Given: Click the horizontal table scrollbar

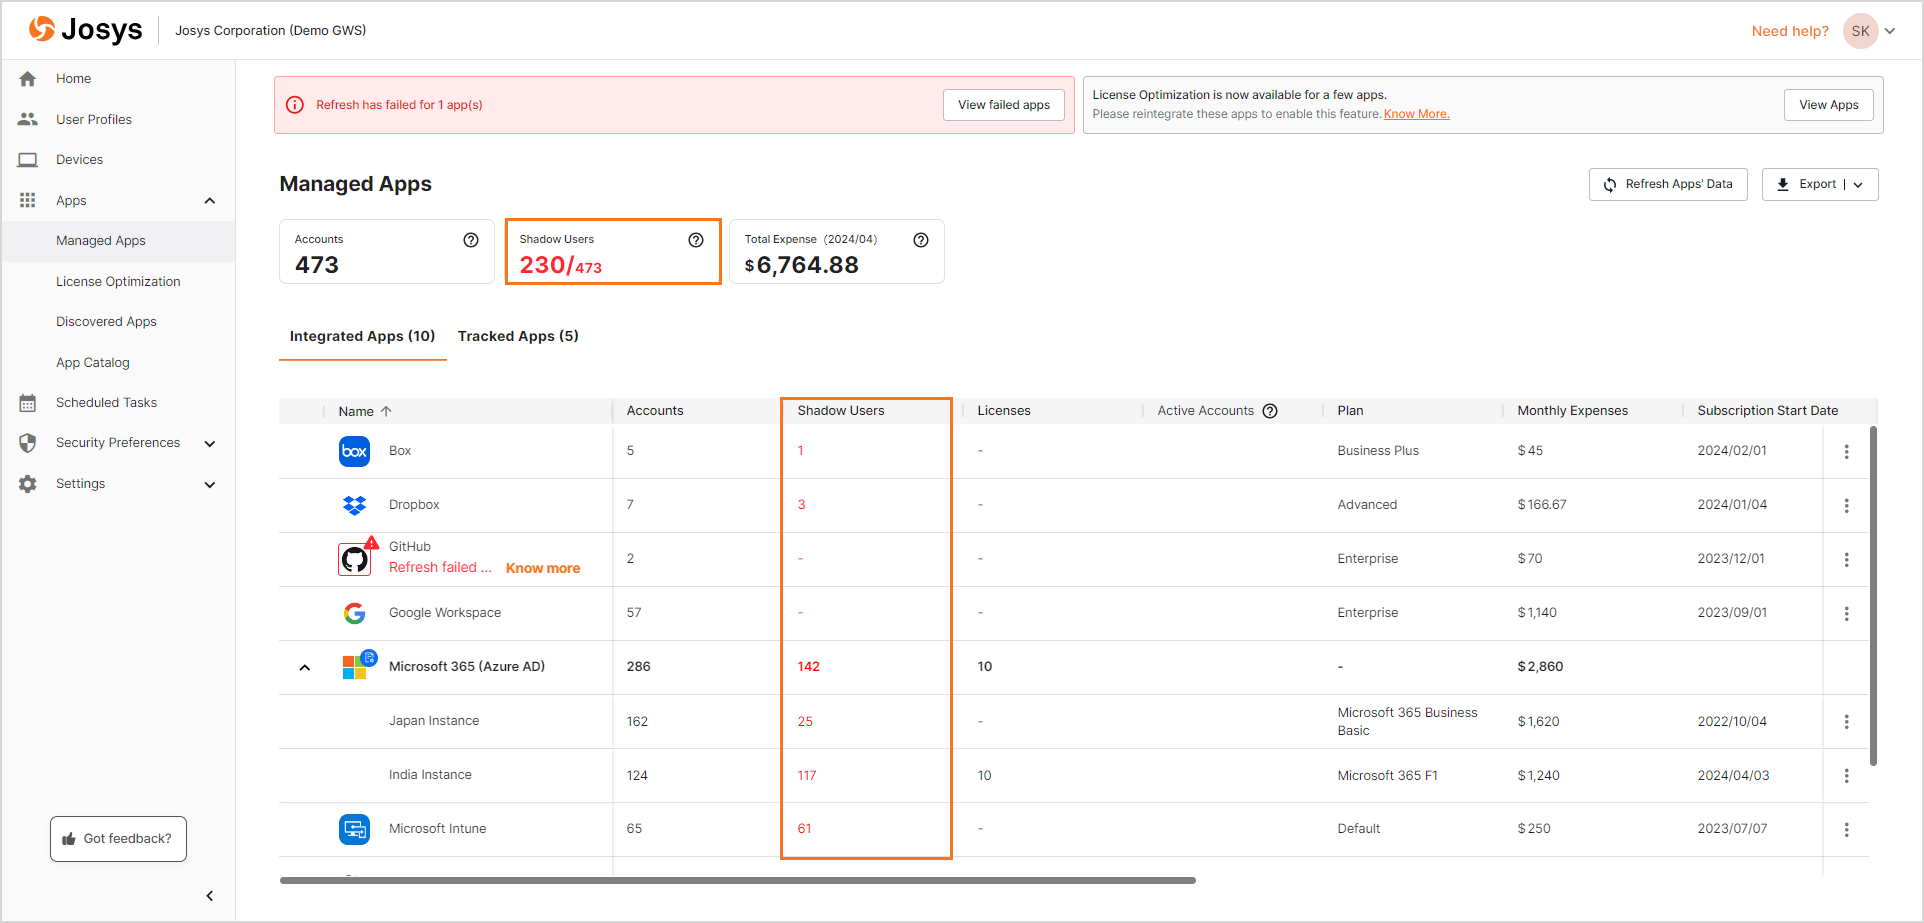Looking at the screenshot, I should tap(738, 881).
